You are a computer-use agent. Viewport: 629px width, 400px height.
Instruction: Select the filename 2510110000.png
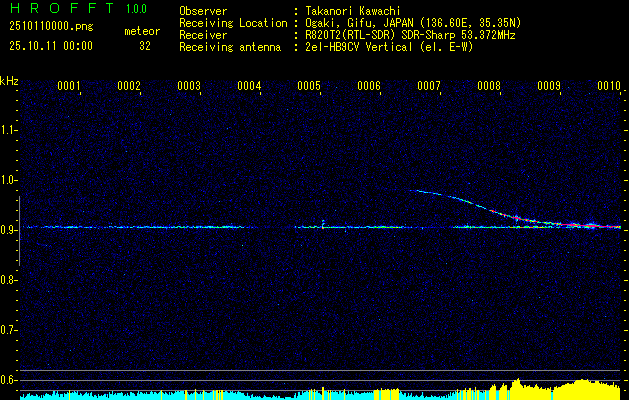[x=51, y=27]
